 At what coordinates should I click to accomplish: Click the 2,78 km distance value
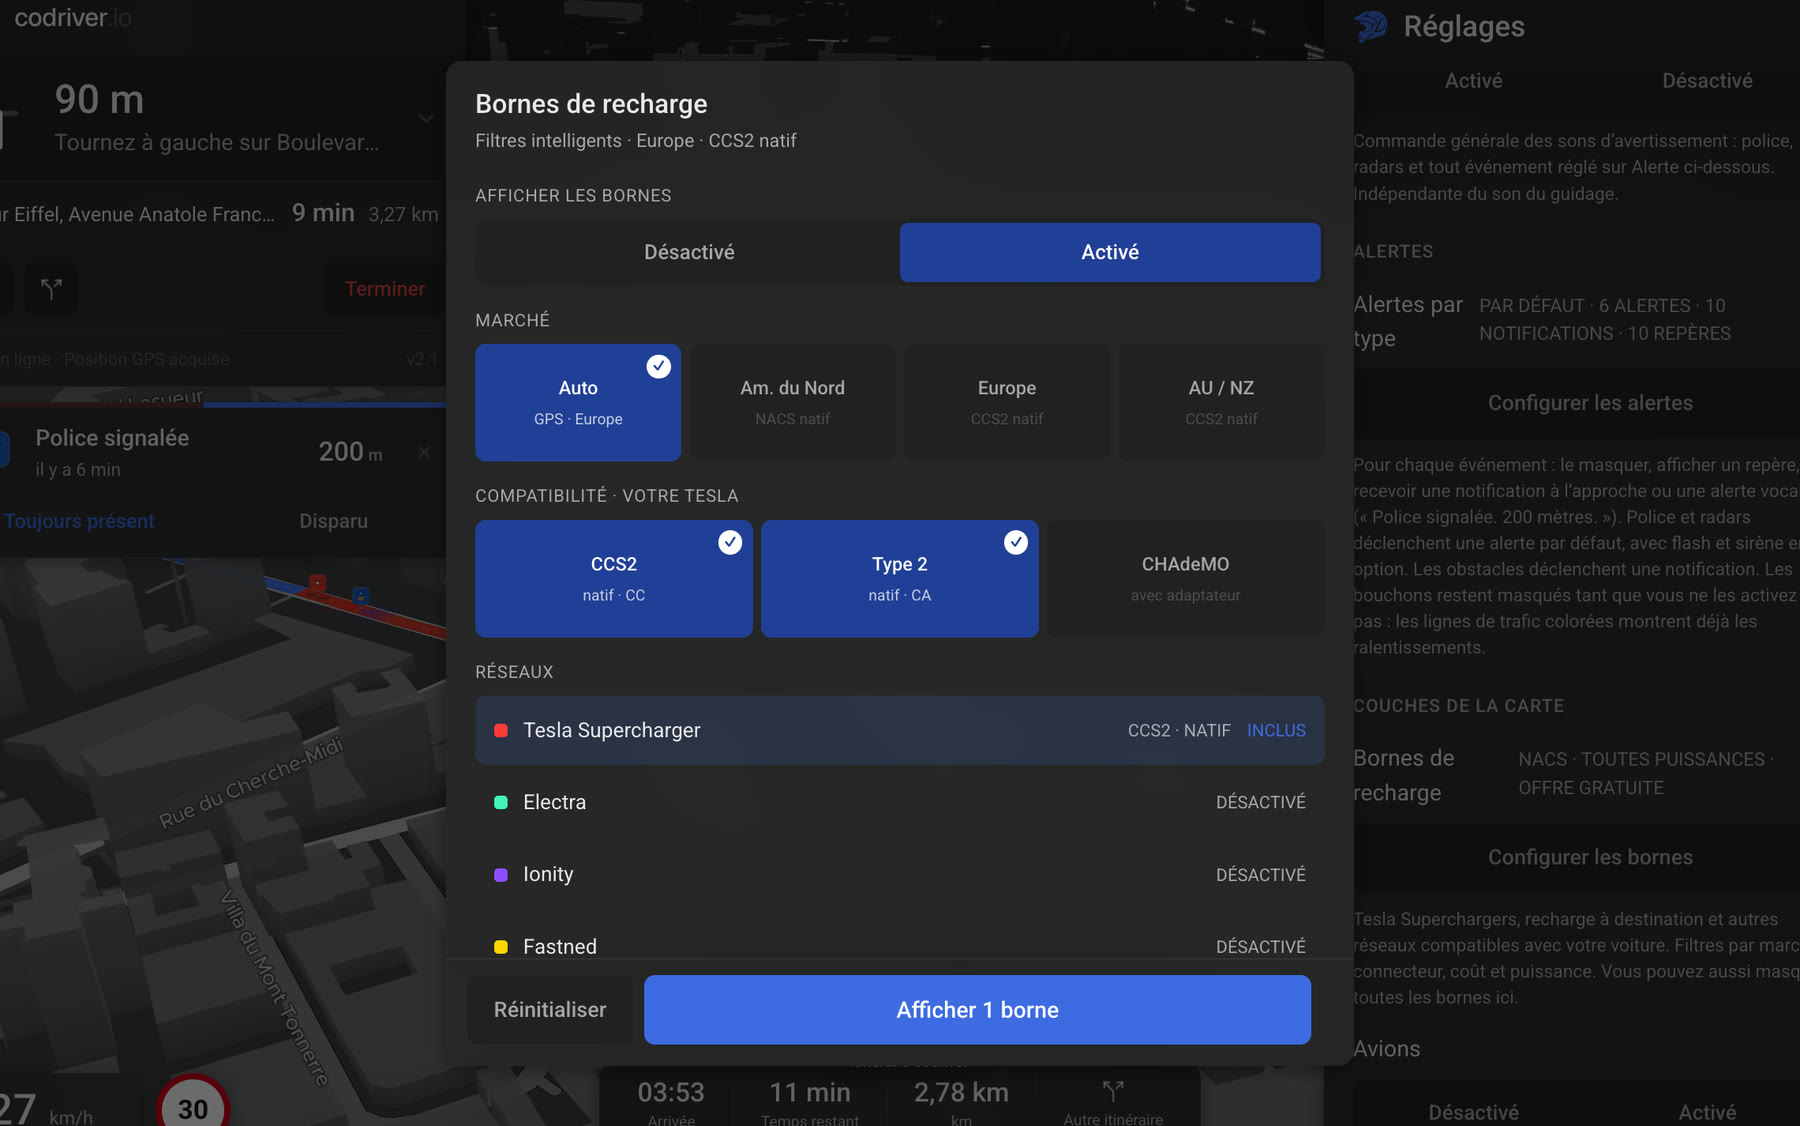[961, 1092]
